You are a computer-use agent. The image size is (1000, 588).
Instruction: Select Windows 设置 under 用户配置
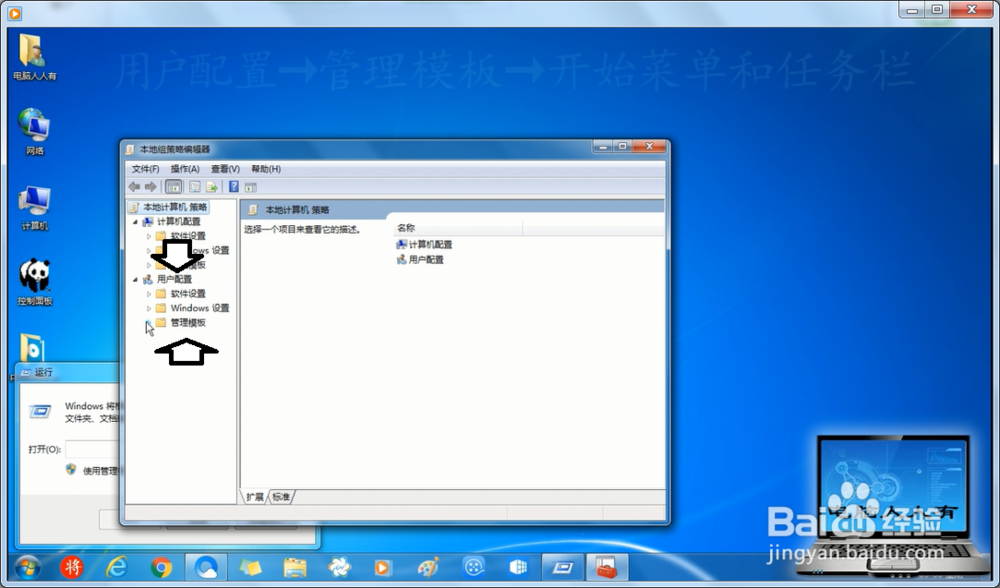tap(200, 308)
